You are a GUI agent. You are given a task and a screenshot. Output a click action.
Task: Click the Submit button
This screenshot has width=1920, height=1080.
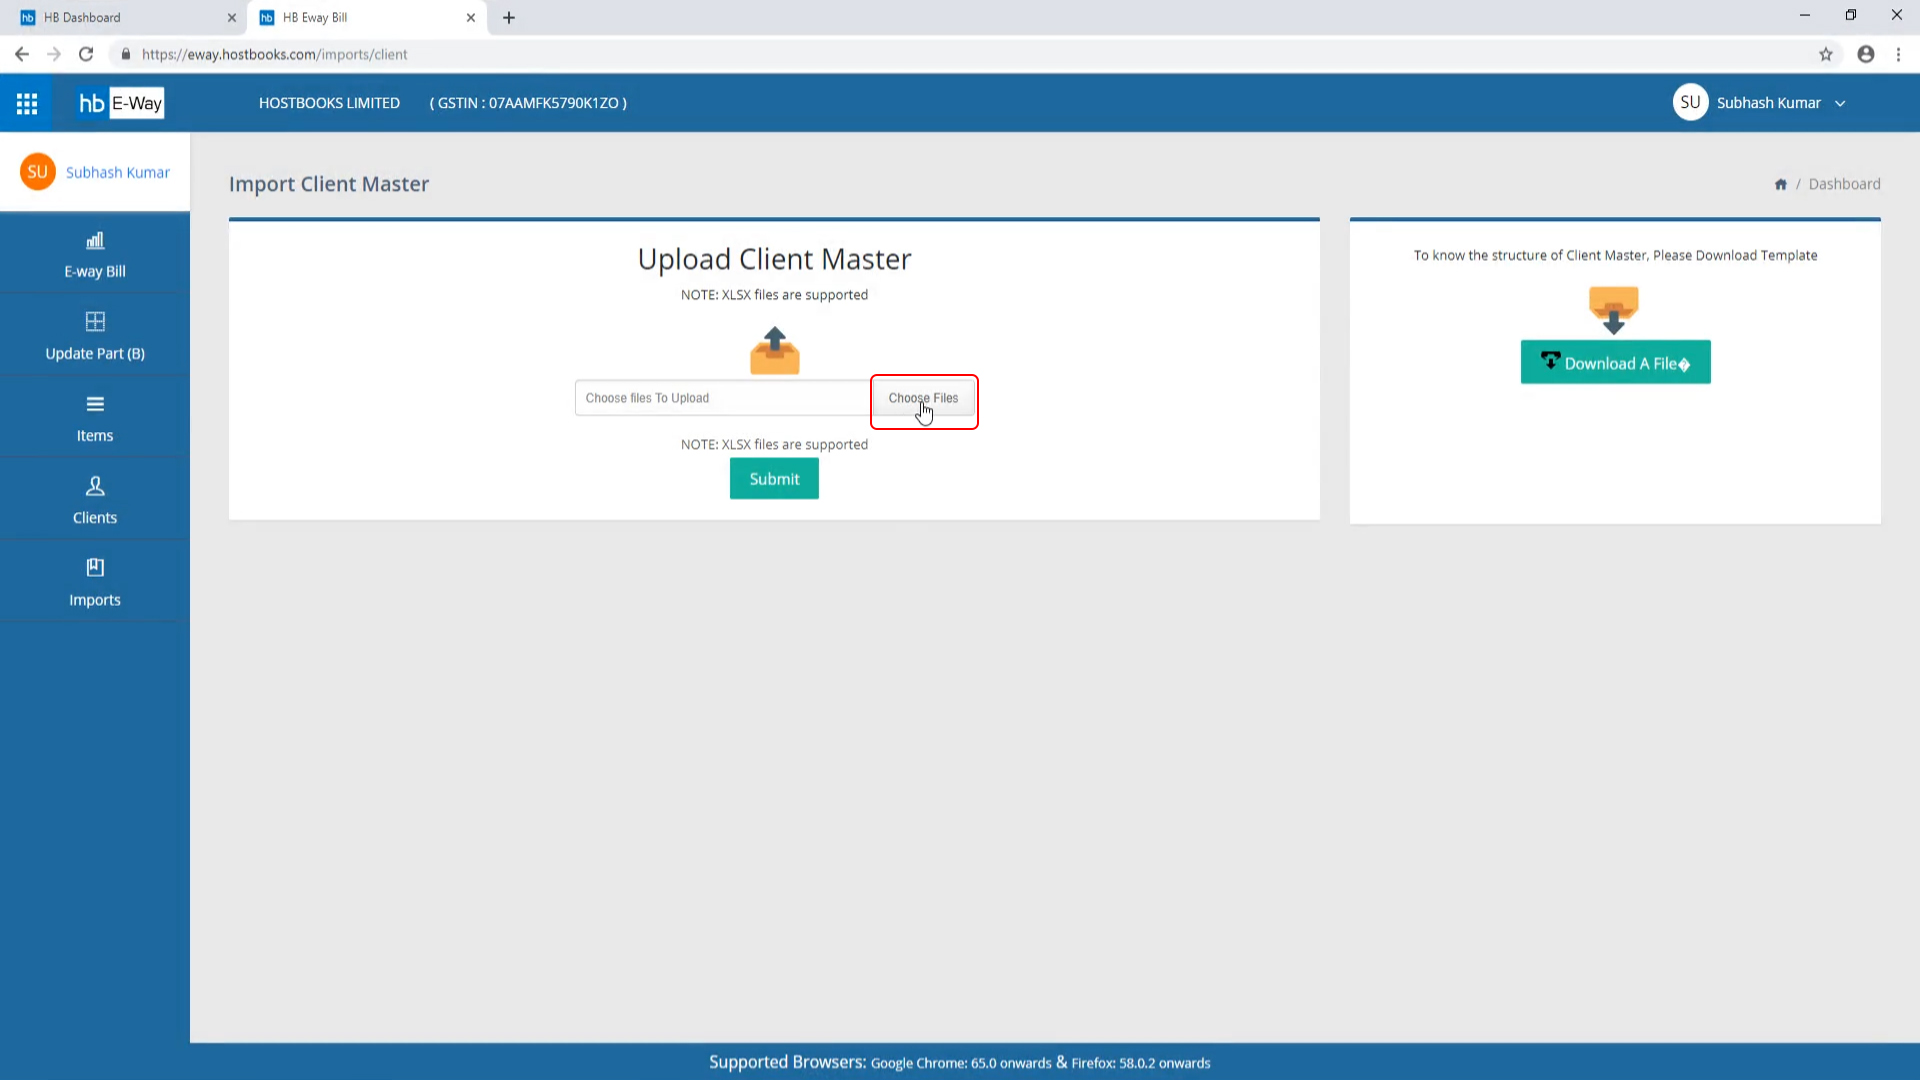click(774, 479)
